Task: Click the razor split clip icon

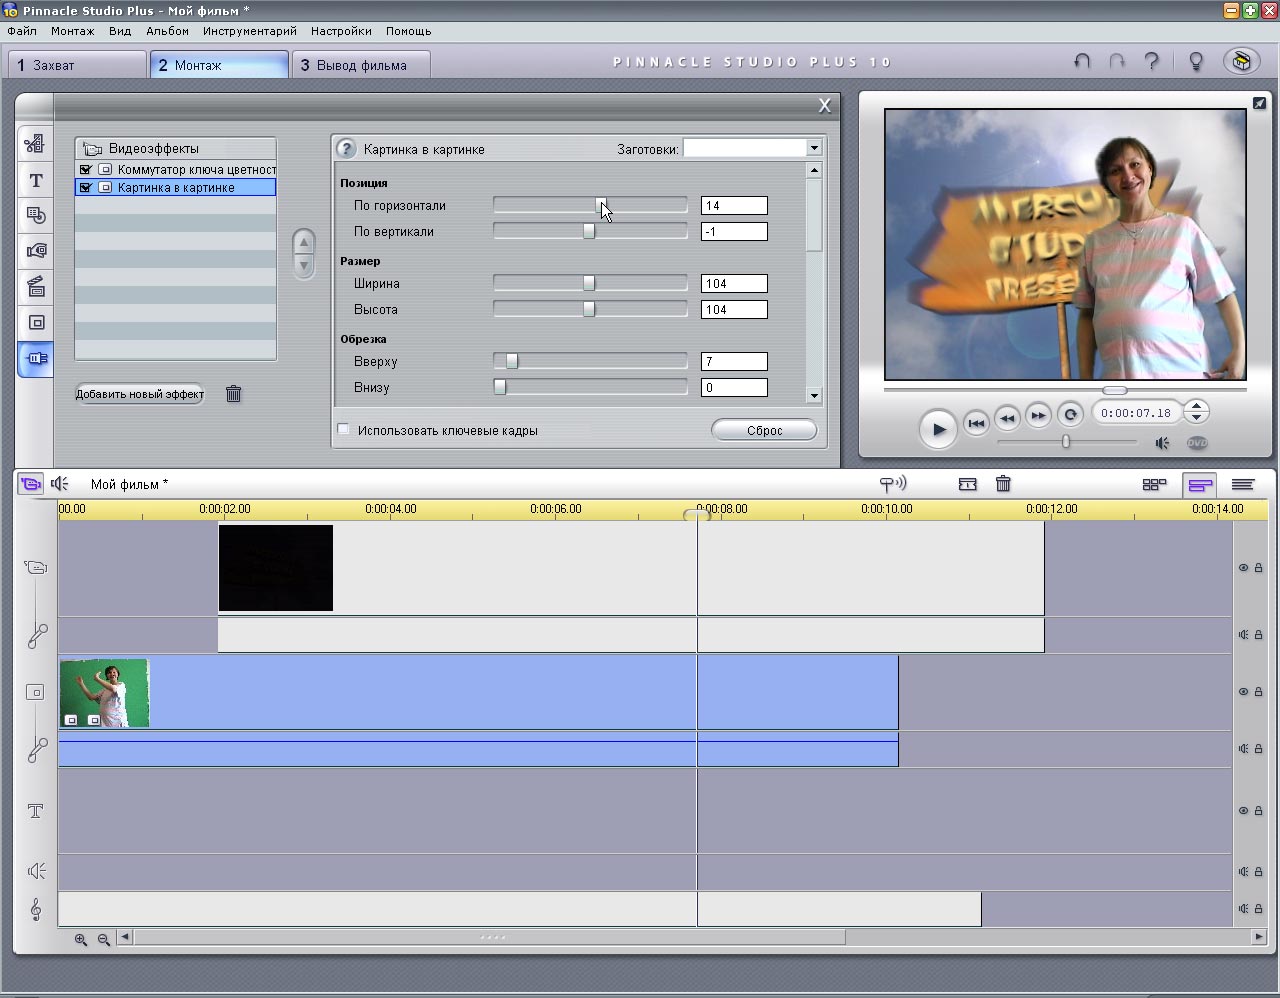Action: (967, 484)
